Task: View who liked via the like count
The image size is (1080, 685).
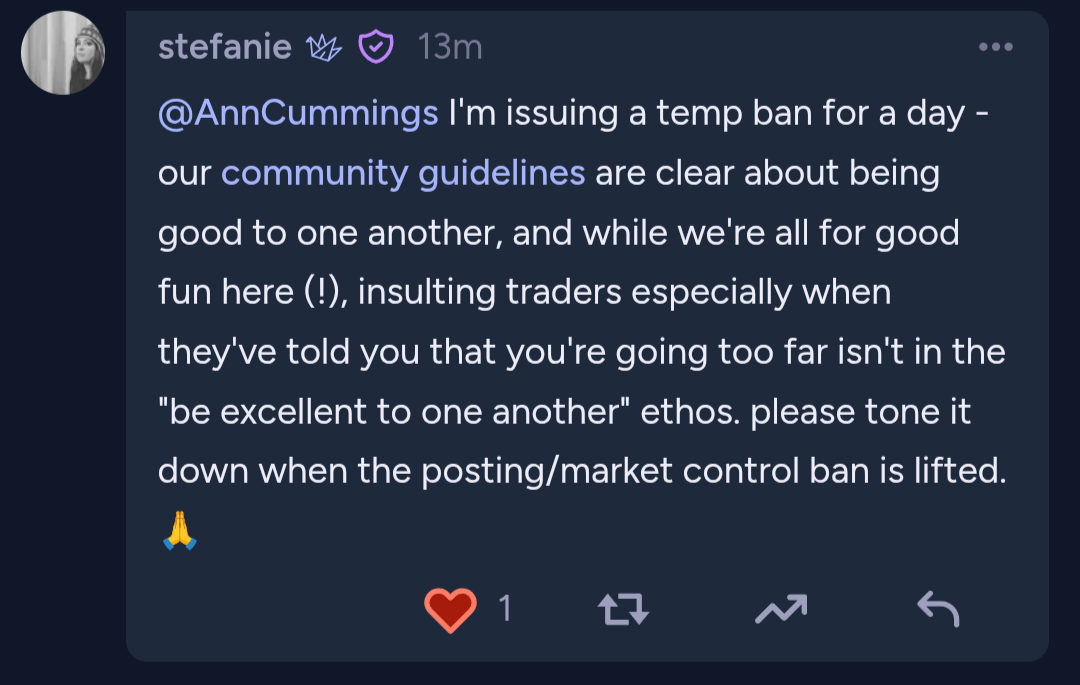Action: (x=505, y=608)
